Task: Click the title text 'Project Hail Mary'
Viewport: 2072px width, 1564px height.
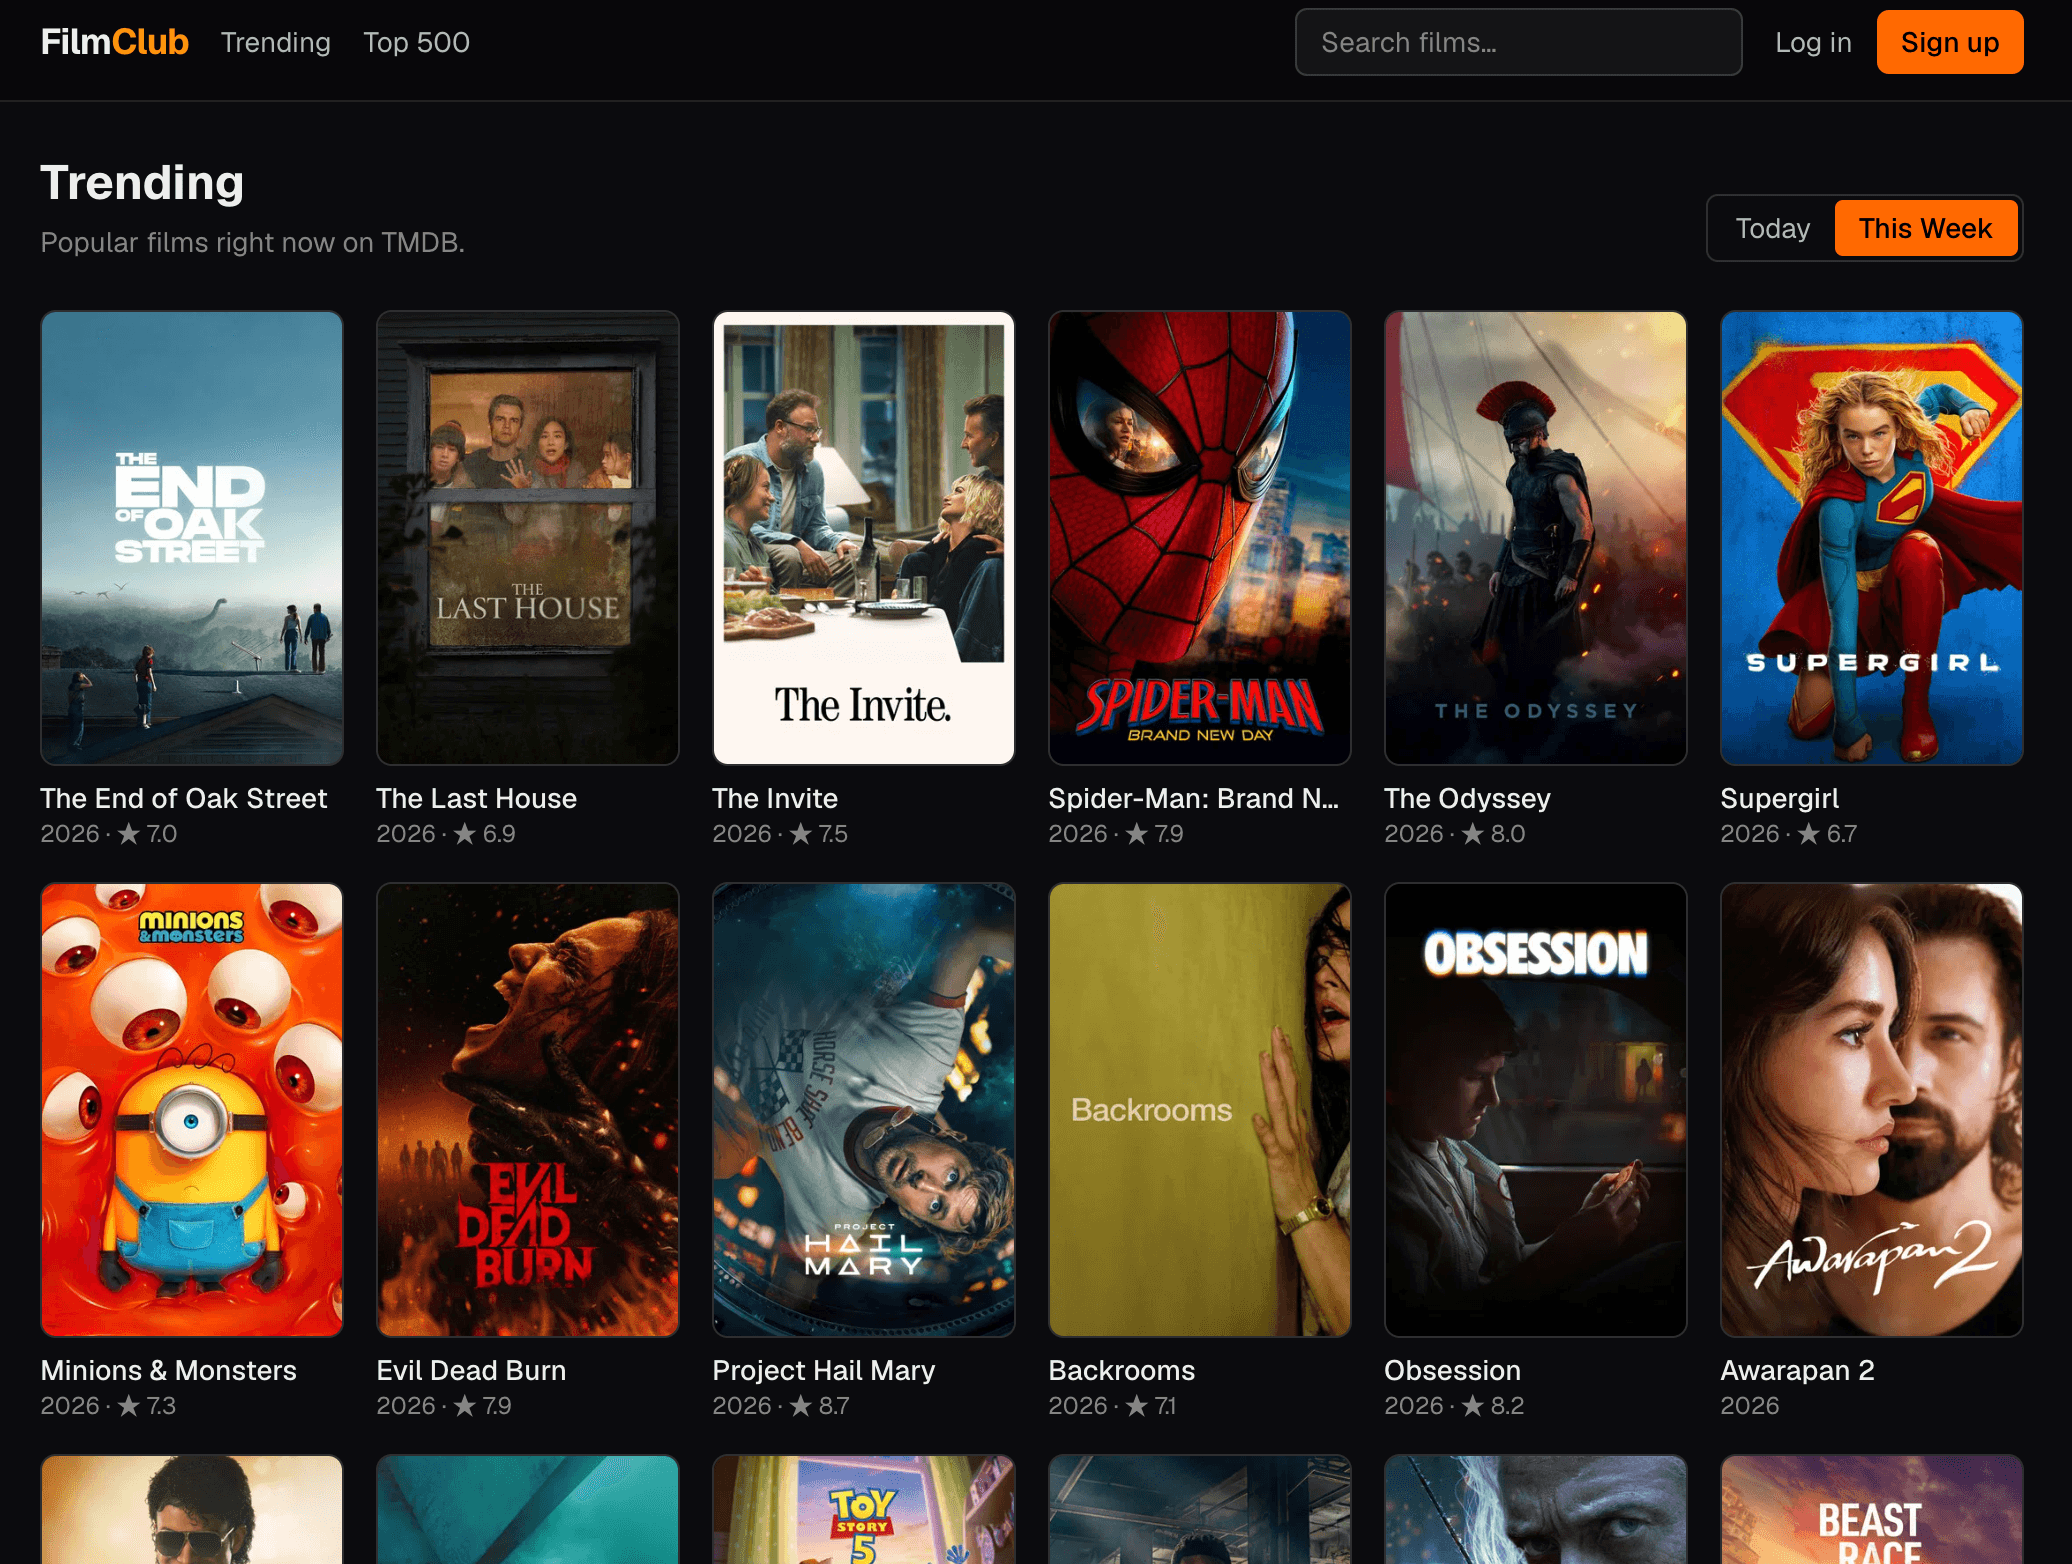Action: coord(824,1370)
